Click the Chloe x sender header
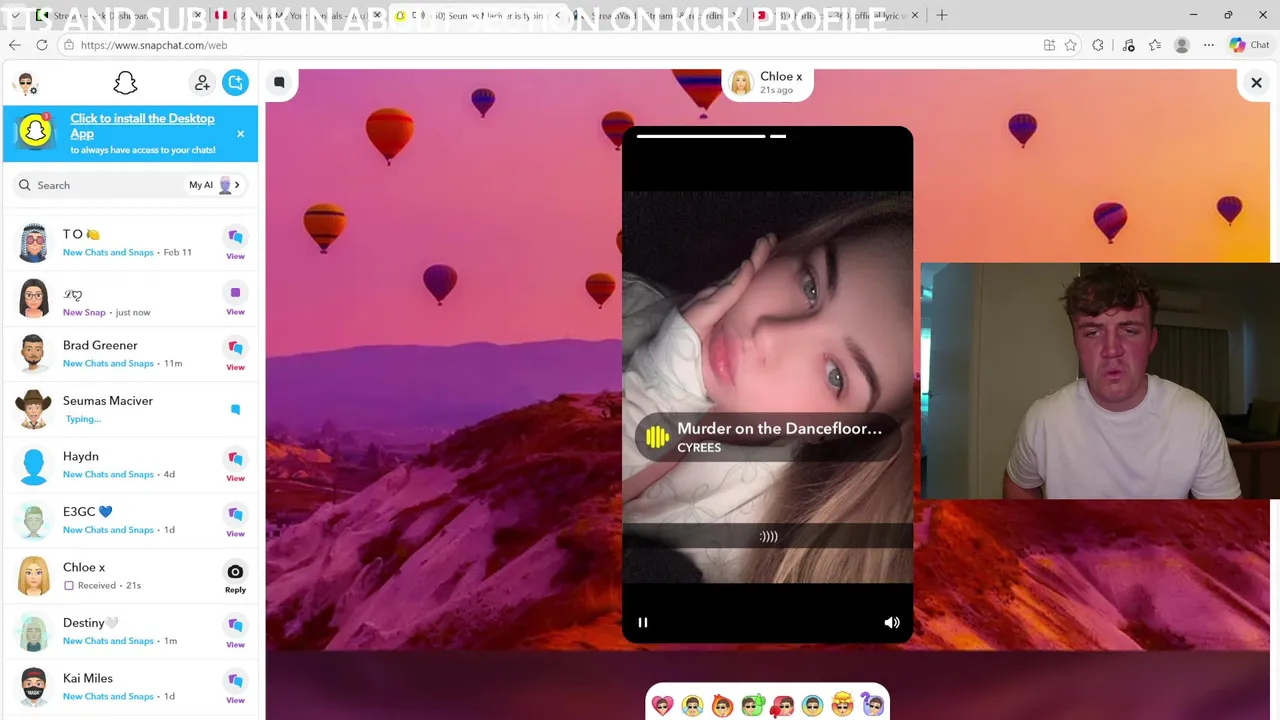Image resolution: width=1280 pixels, height=720 pixels. 767,83
